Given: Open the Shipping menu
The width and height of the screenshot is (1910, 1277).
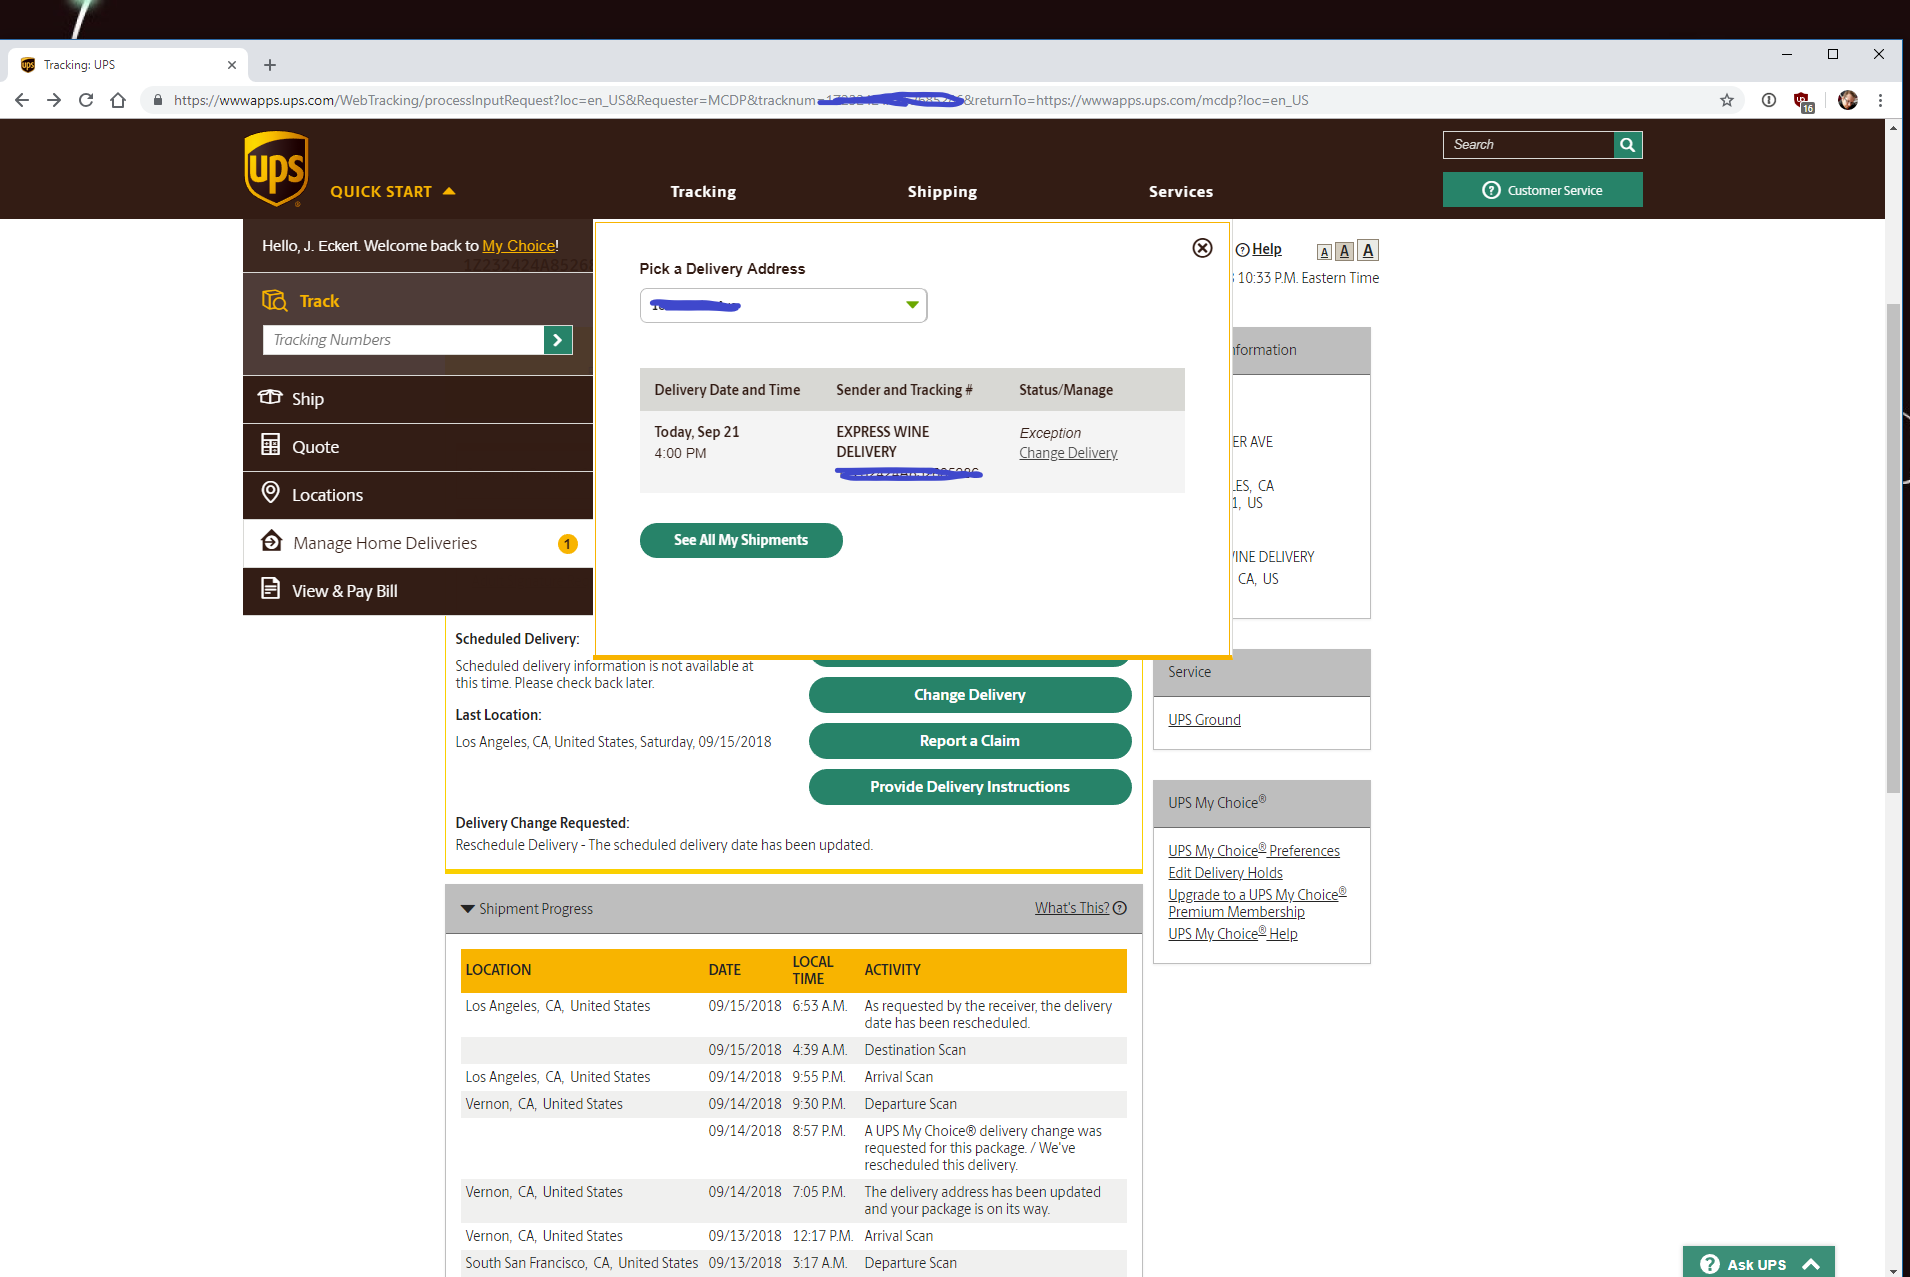Looking at the screenshot, I should tap(942, 191).
